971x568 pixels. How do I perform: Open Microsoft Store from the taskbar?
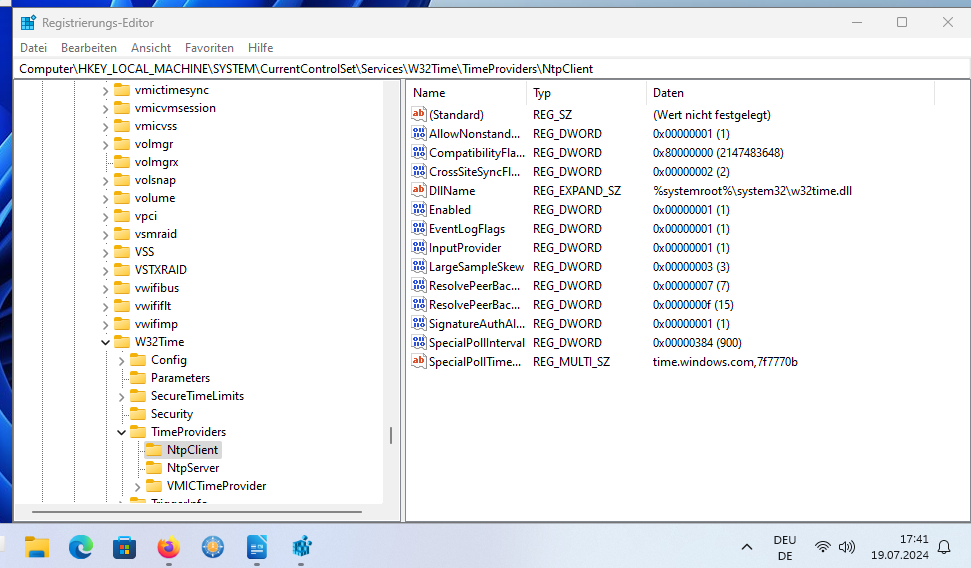124,547
